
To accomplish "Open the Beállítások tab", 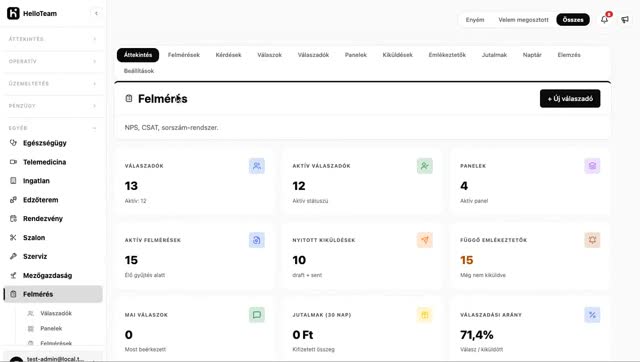I will (139, 71).
